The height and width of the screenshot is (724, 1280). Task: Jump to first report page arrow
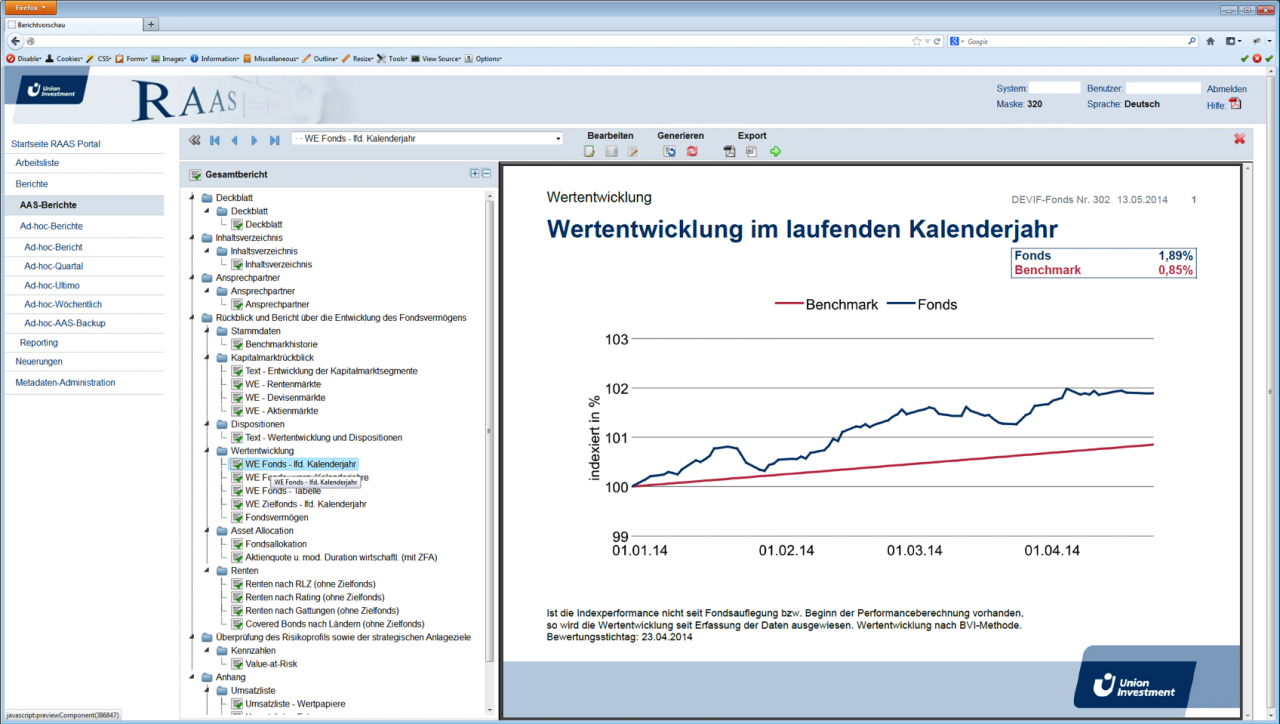tap(214, 140)
